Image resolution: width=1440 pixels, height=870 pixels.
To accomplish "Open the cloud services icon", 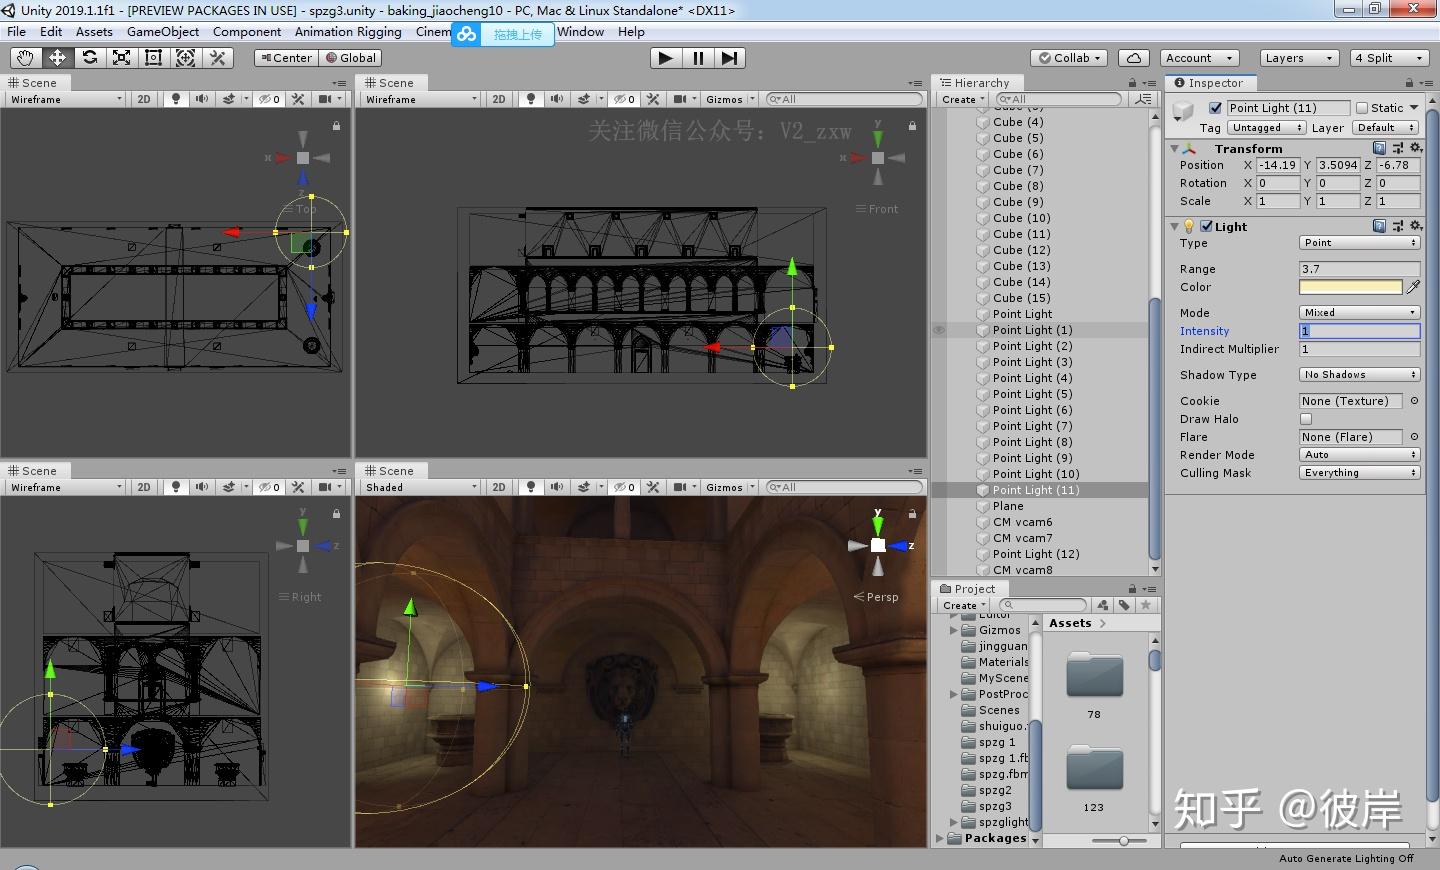I will tap(1133, 58).
